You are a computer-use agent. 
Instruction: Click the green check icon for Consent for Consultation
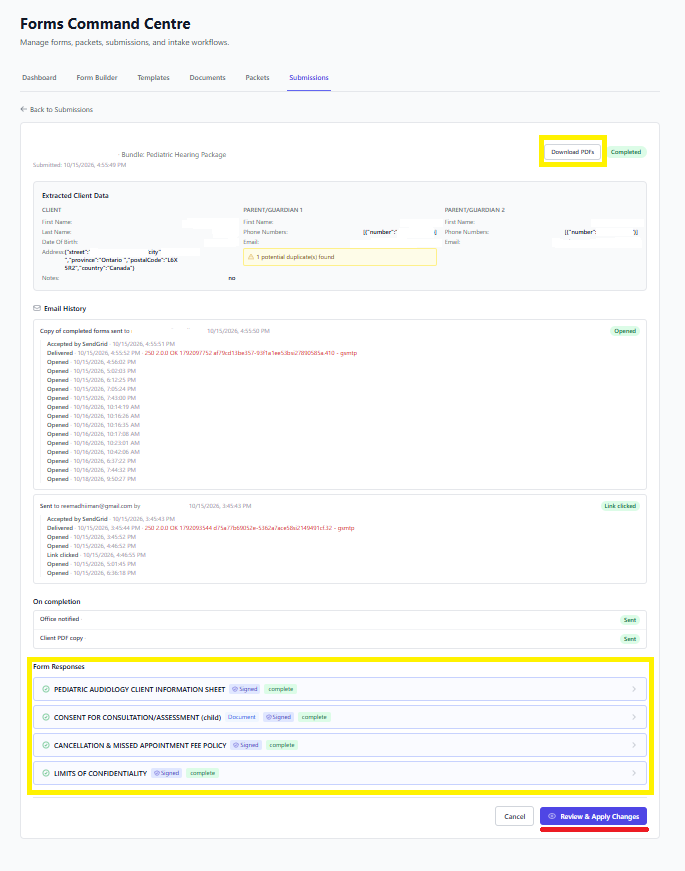point(46,717)
